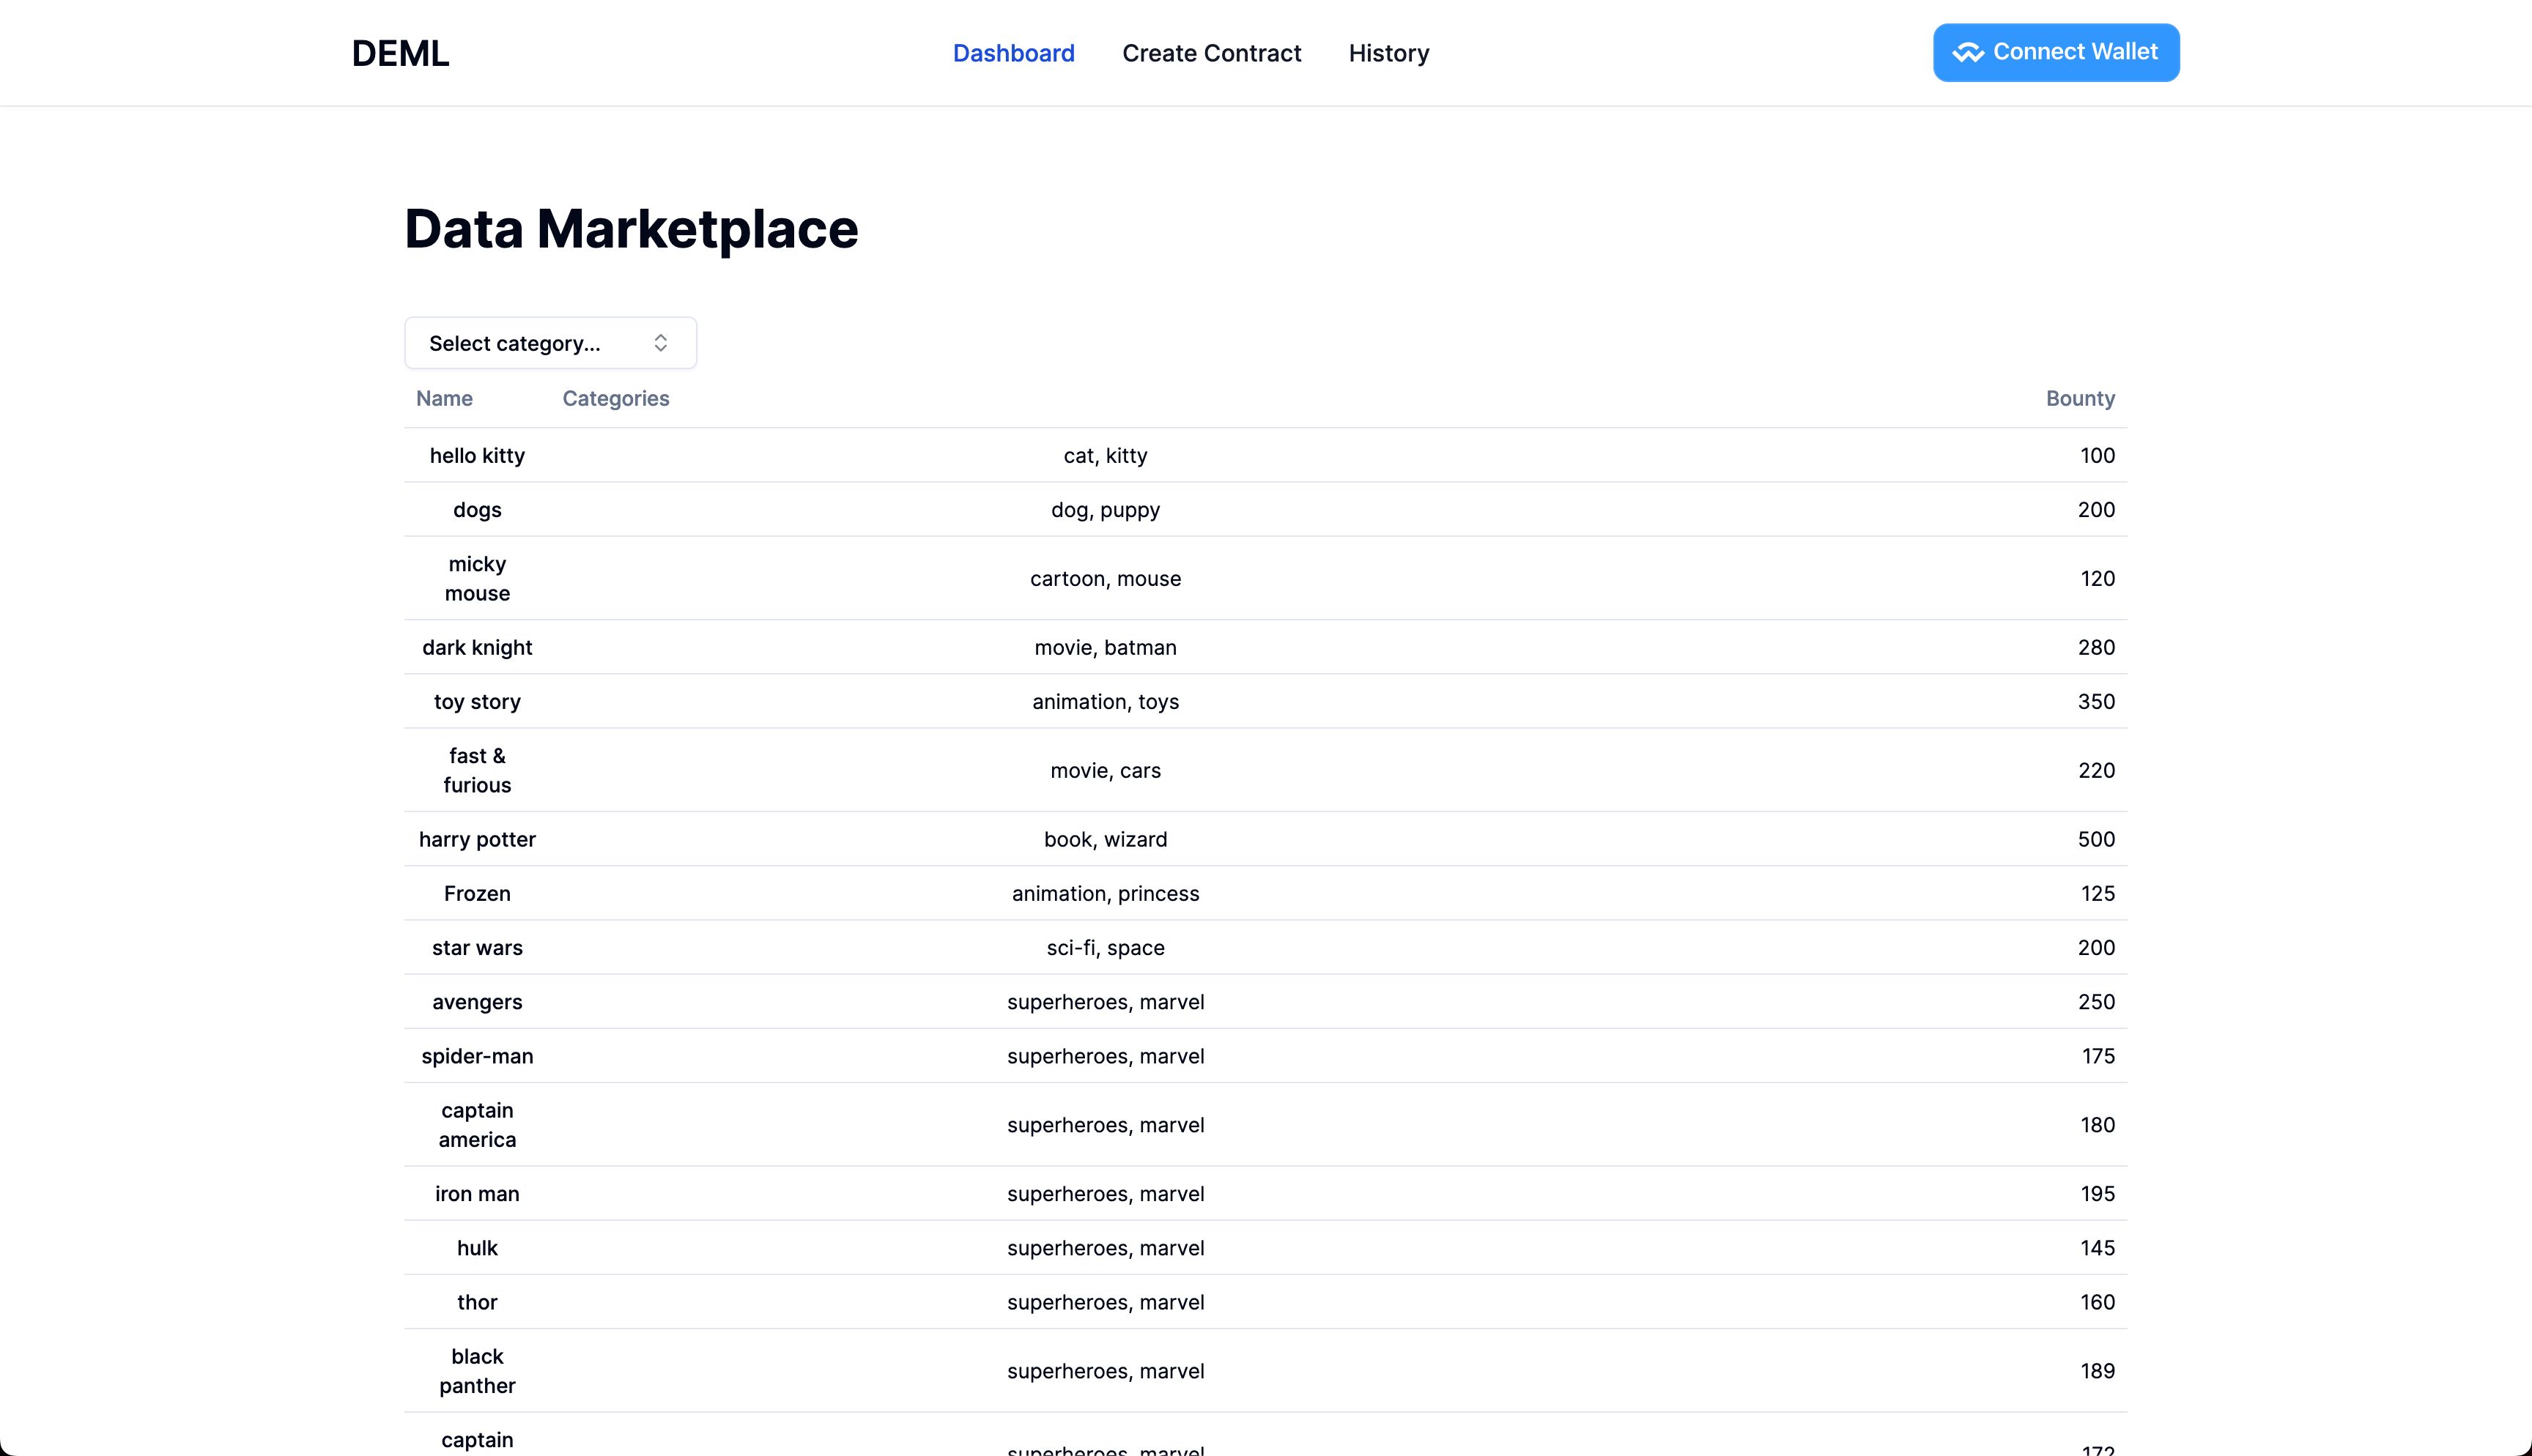Select the cartoon, mouse categories cell

pos(1105,578)
